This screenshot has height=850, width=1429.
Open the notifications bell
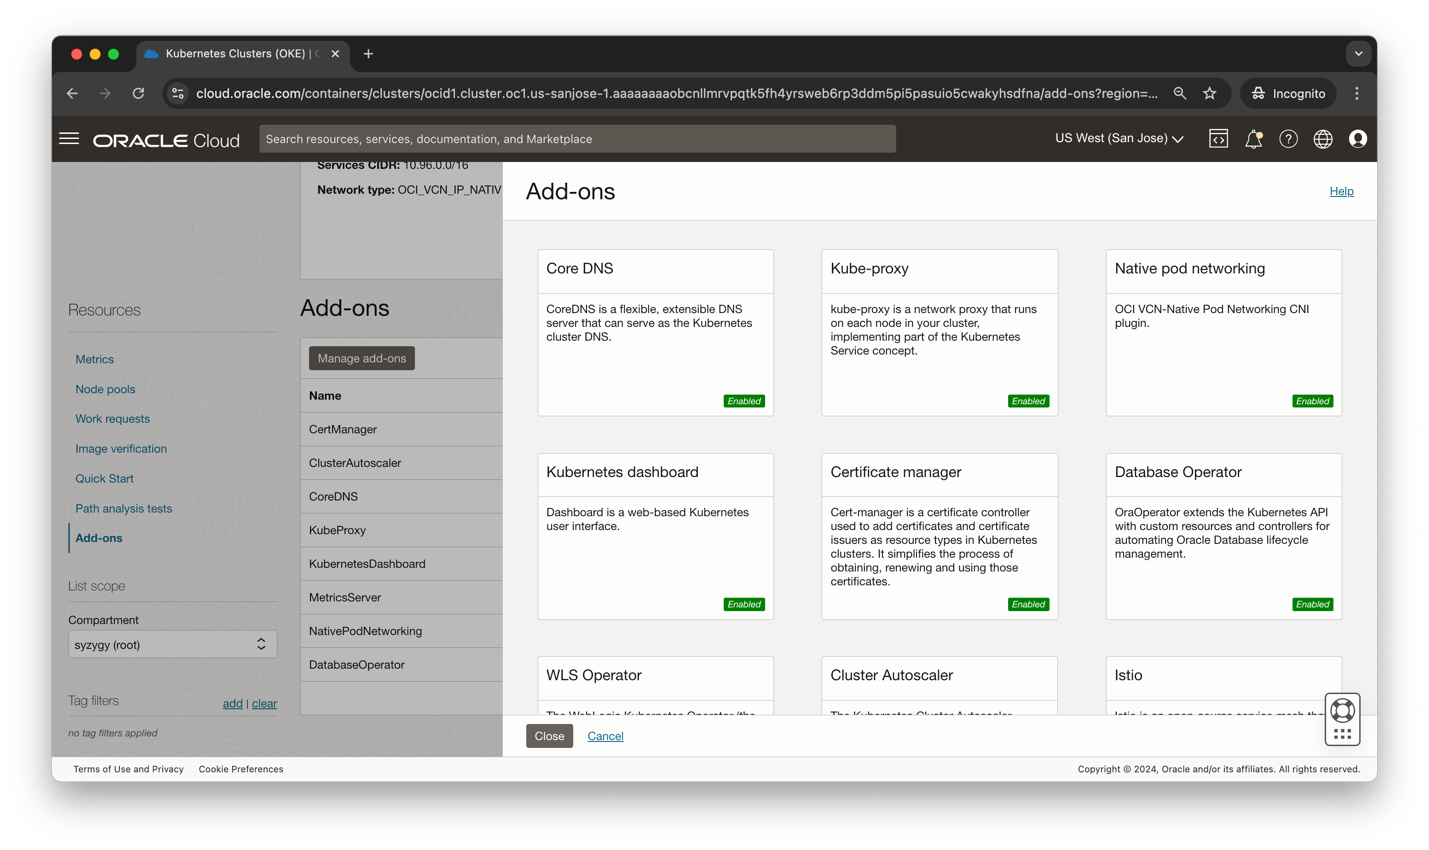coord(1253,138)
